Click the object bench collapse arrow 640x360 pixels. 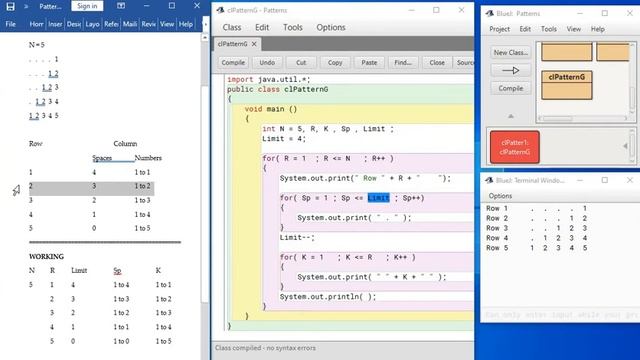625,146
